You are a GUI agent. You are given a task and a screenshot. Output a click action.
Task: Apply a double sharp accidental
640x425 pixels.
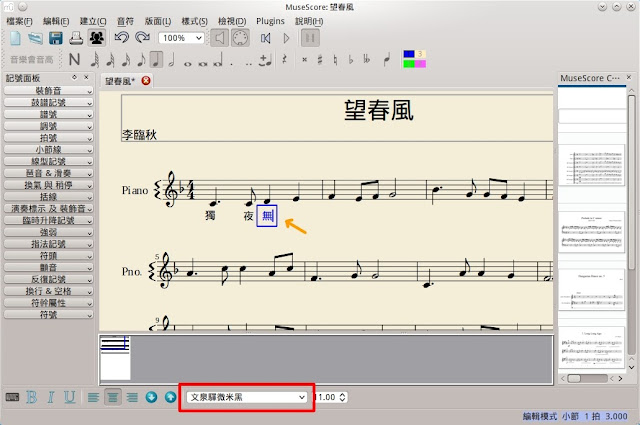pos(304,60)
